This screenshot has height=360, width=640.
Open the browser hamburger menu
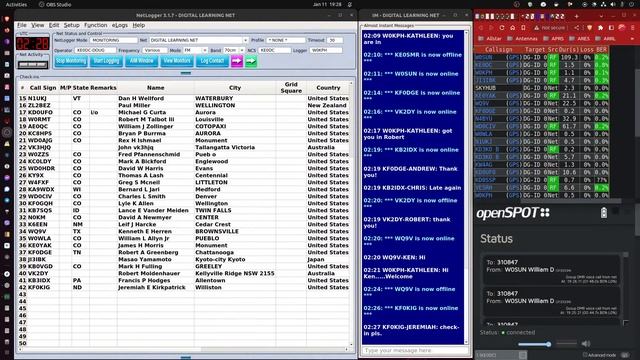(633, 28)
